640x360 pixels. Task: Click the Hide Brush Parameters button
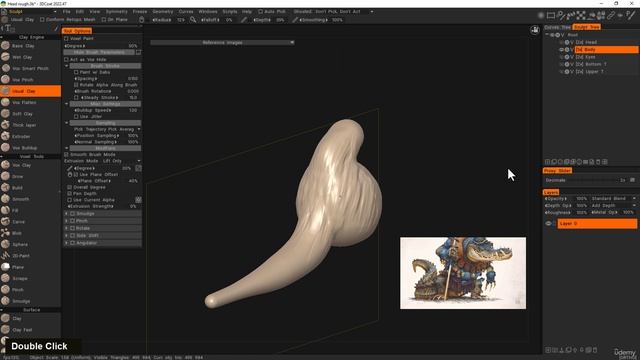tap(99, 53)
